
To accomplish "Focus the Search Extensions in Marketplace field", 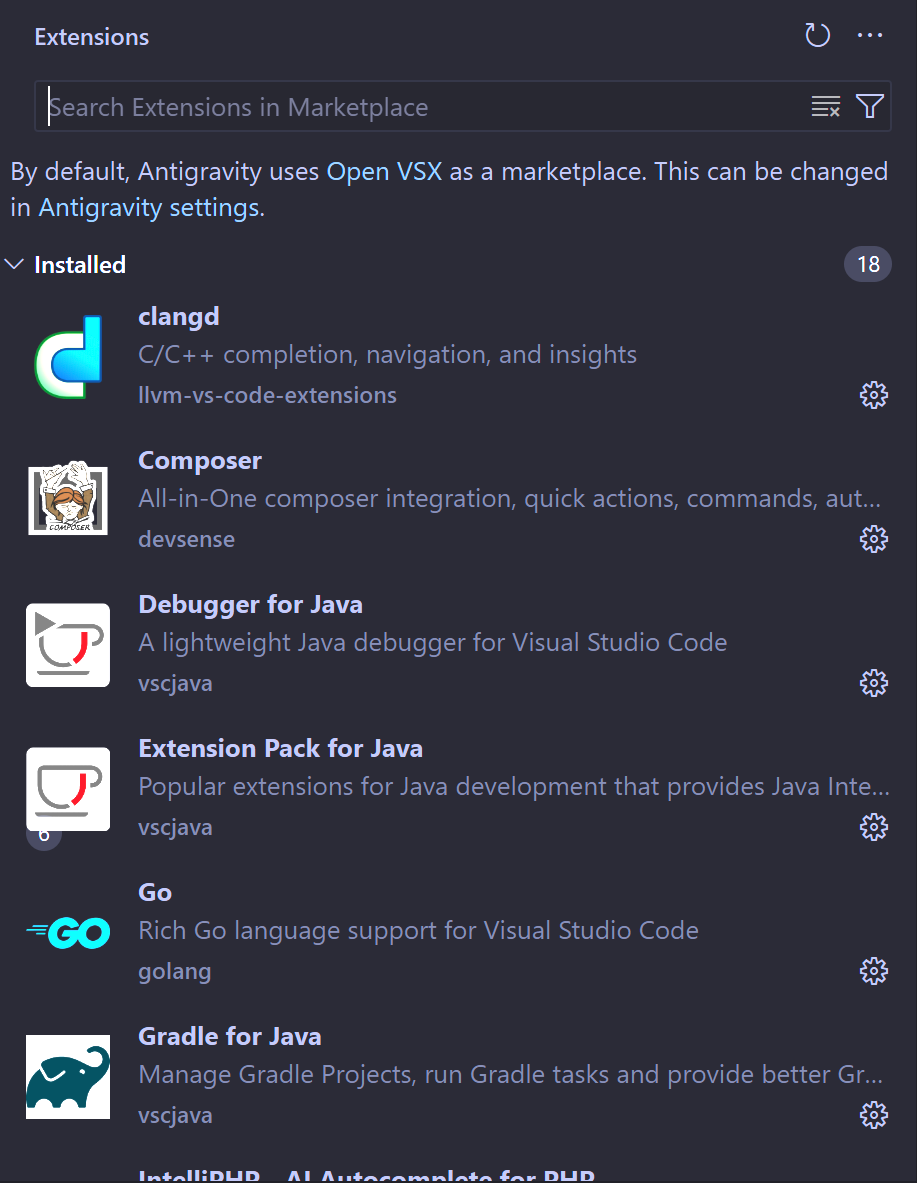I will pos(420,107).
